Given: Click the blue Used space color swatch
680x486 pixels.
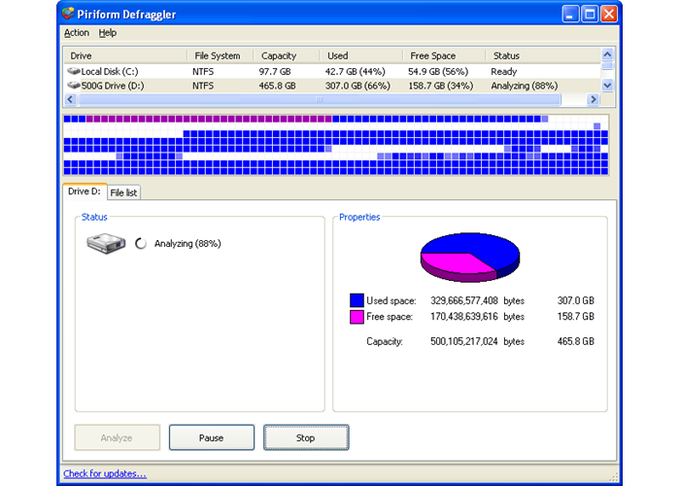Looking at the screenshot, I should coord(356,300).
